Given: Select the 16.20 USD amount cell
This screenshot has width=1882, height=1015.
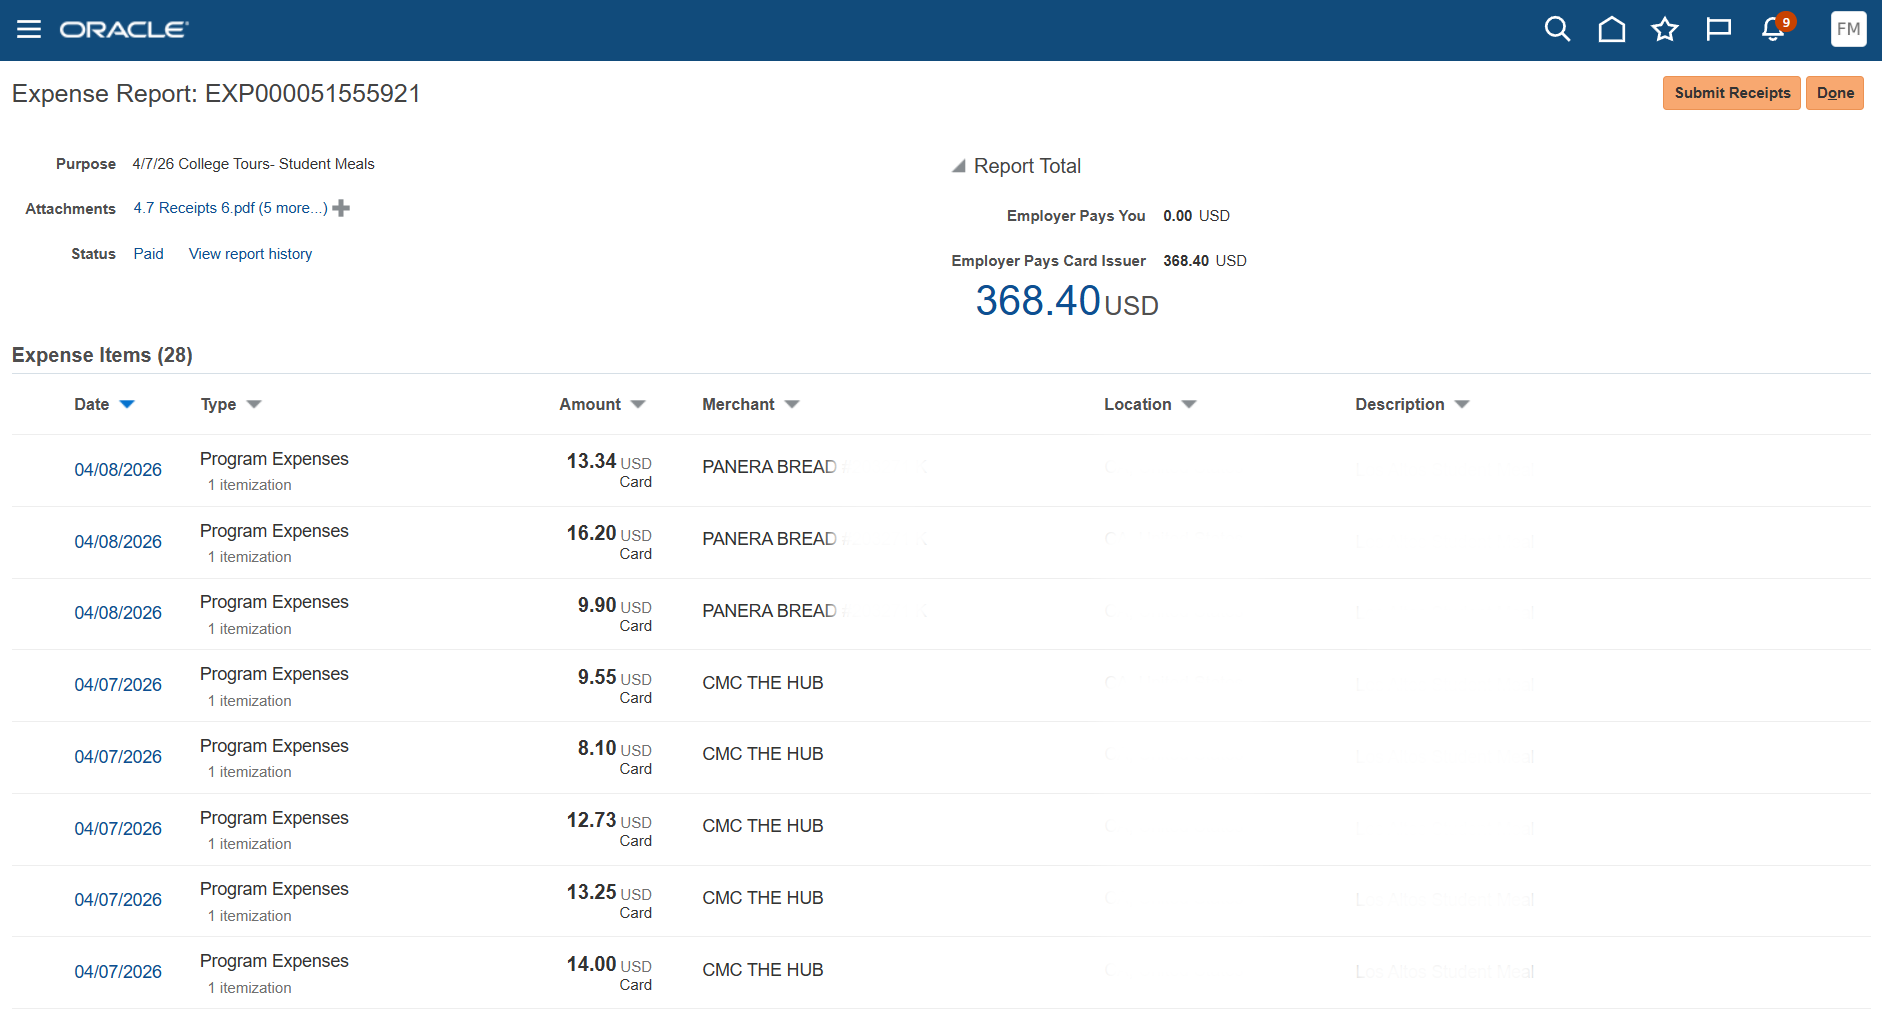Looking at the screenshot, I should point(609,542).
